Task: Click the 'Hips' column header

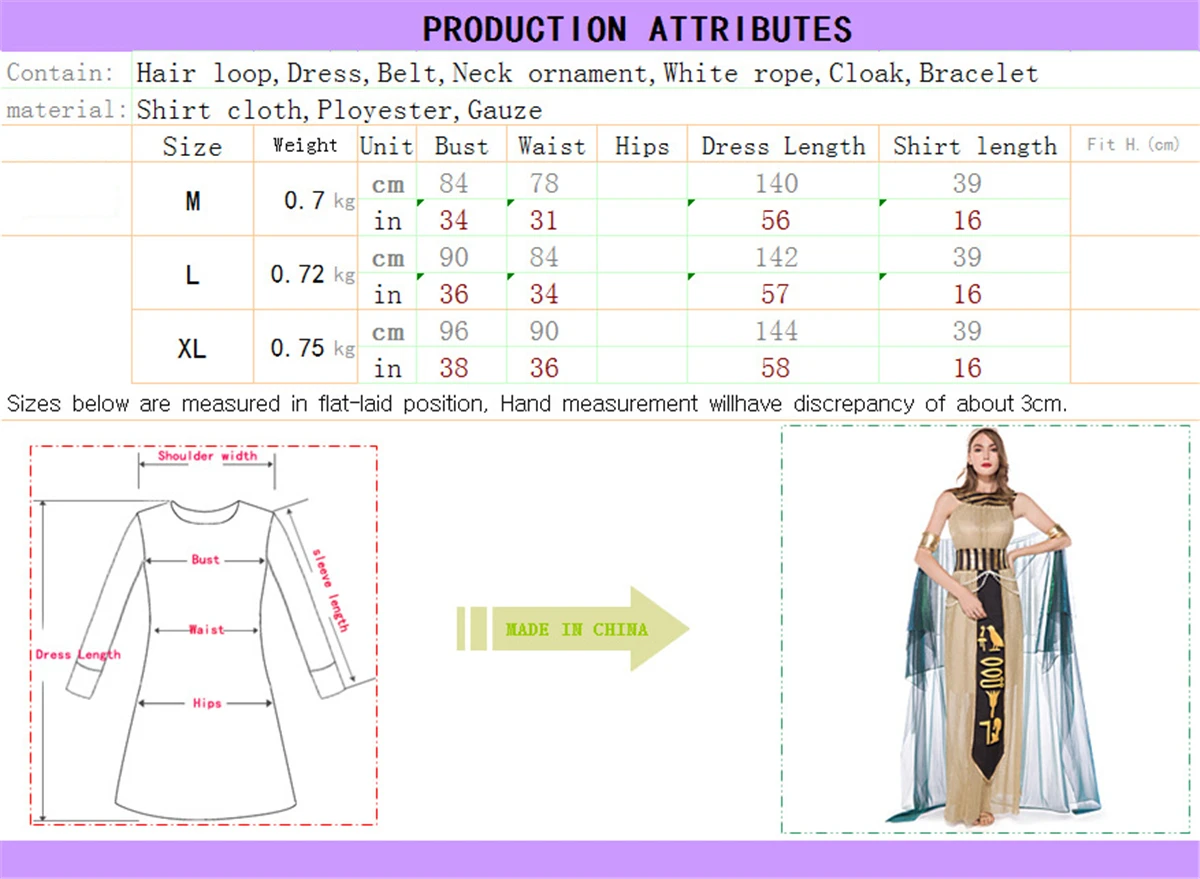Action: (641, 147)
